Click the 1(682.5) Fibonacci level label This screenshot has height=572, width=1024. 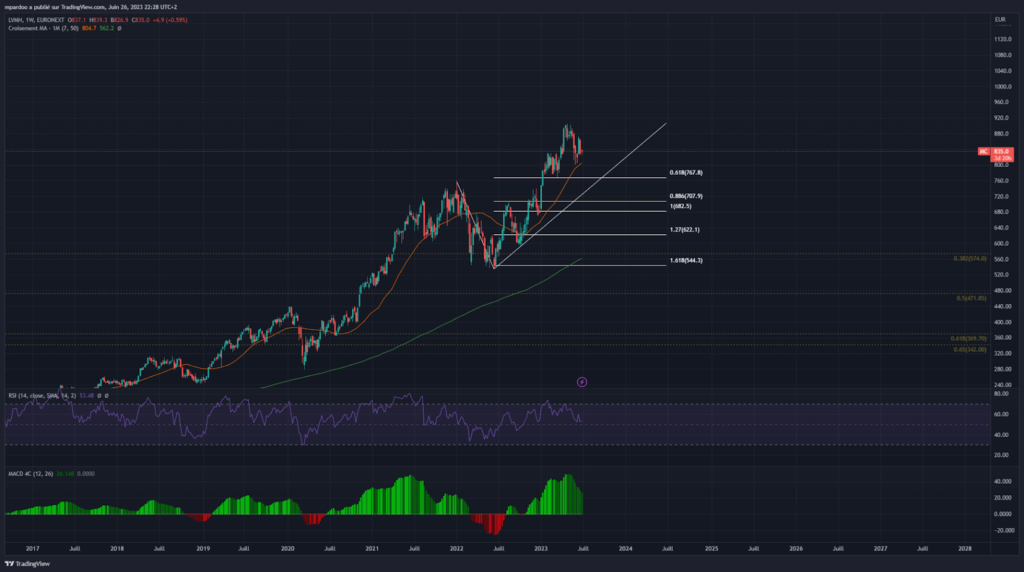pos(681,206)
